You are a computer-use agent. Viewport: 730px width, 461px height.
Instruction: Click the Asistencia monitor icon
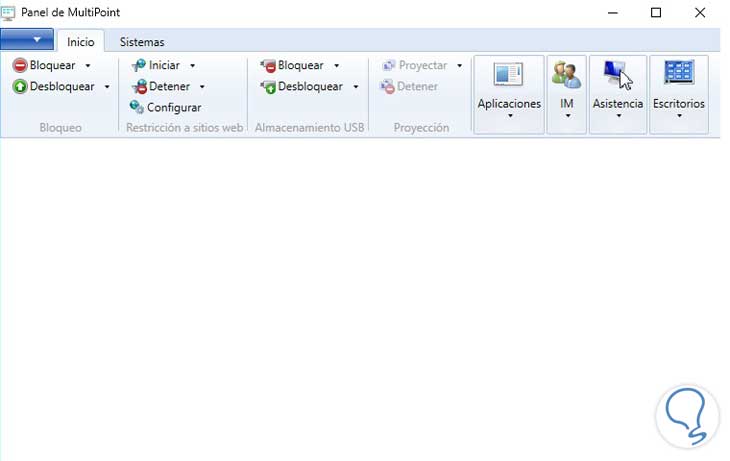tap(617, 74)
